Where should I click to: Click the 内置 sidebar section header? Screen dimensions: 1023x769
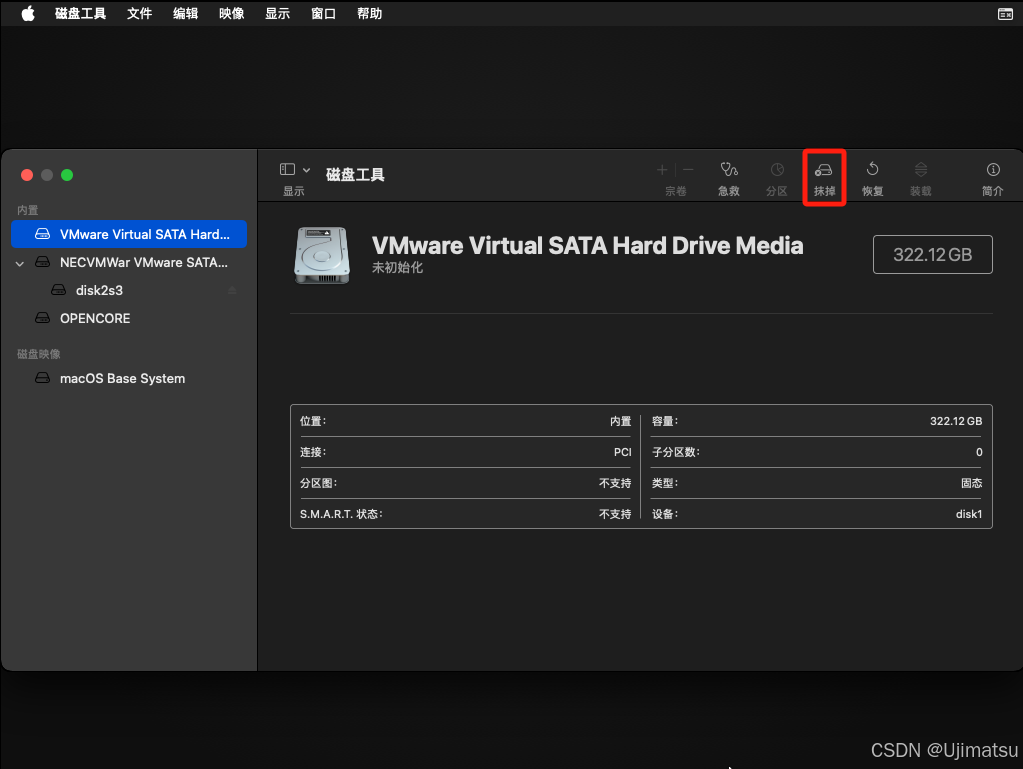[27, 210]
